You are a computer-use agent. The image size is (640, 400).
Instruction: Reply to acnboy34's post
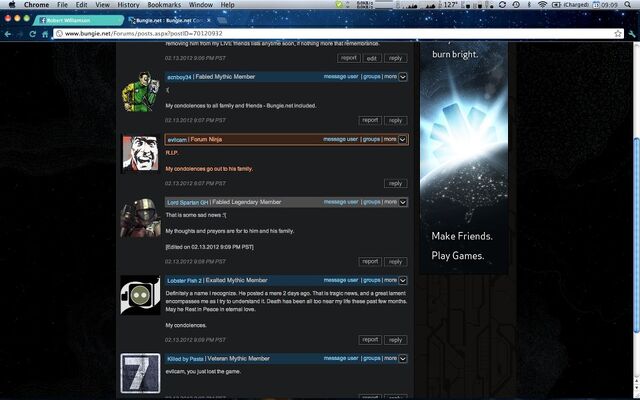395,120
